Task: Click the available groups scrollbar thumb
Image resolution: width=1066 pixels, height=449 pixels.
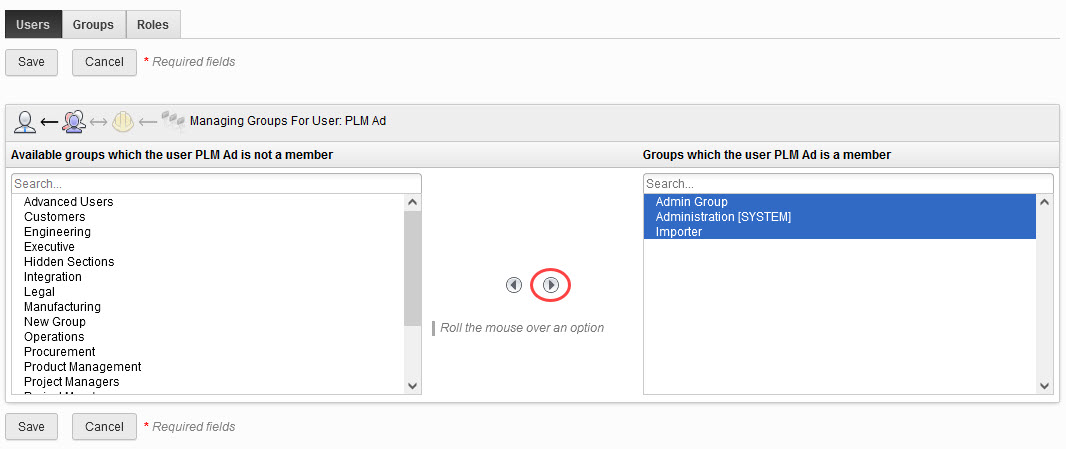Action: 413,268
